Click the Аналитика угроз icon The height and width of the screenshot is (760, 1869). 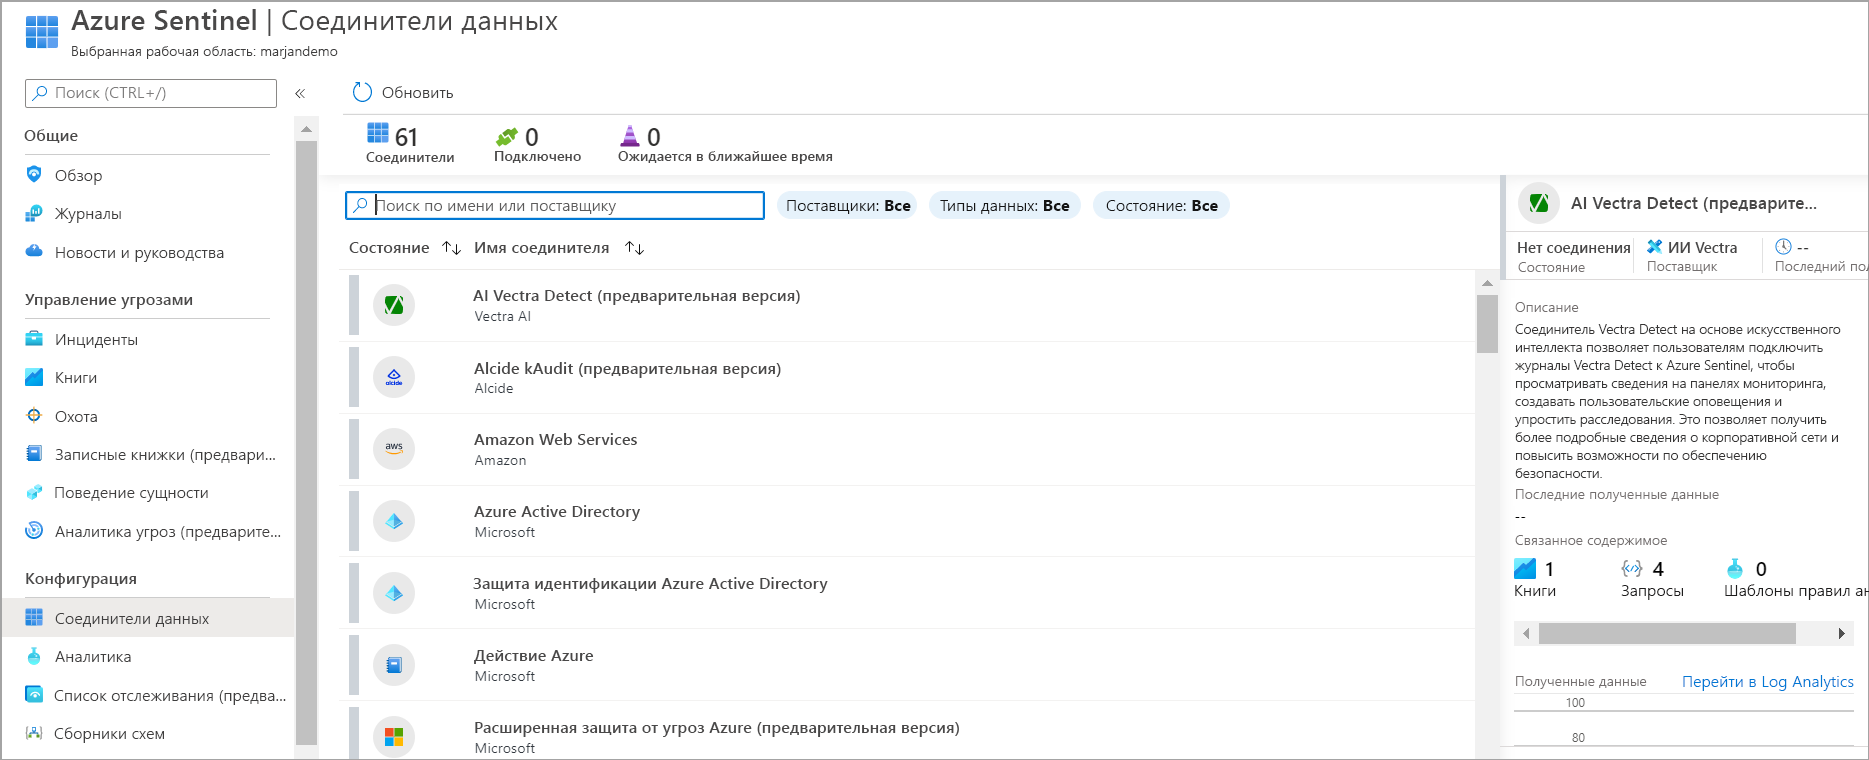34,530
